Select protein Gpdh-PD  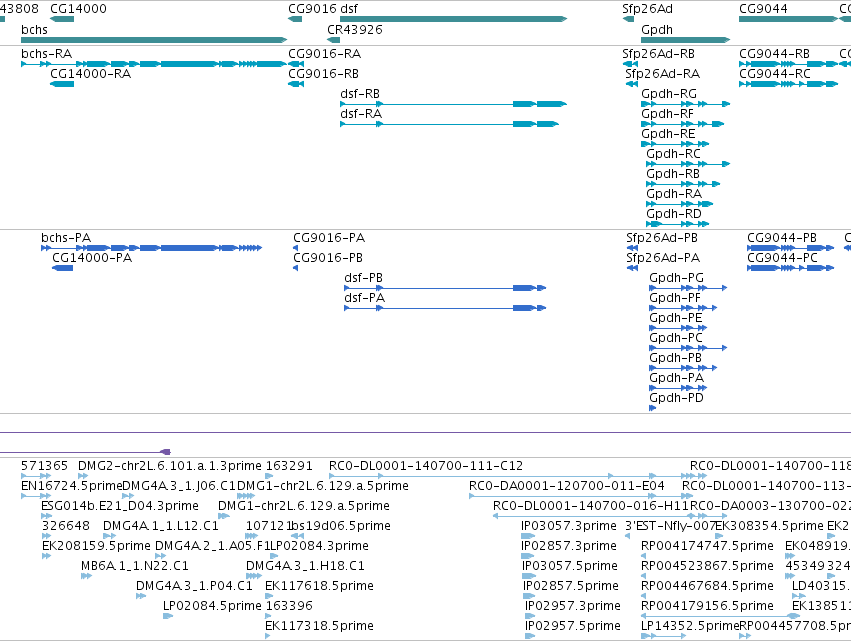653,408
